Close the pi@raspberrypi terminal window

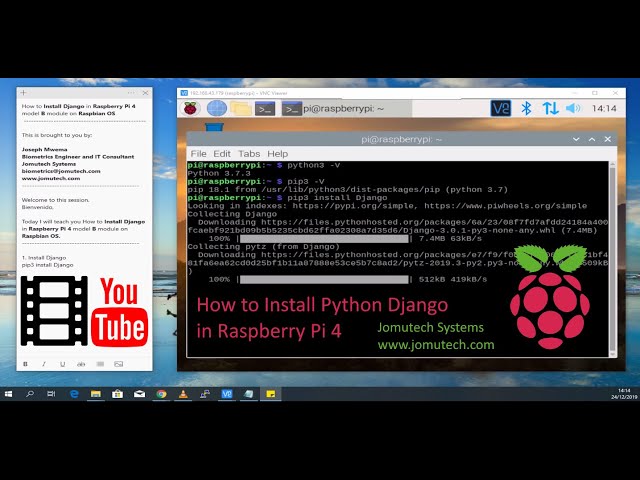point(608,140)
